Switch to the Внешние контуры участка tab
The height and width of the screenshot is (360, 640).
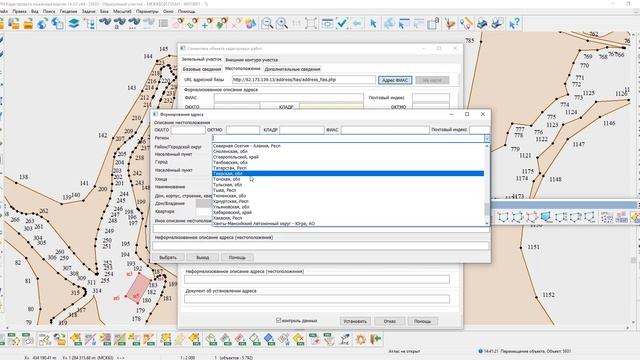coord(252,60)
